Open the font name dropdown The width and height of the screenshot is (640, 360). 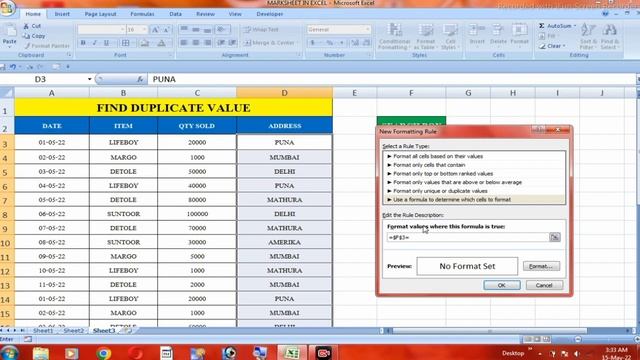click(x=122, y=30)
